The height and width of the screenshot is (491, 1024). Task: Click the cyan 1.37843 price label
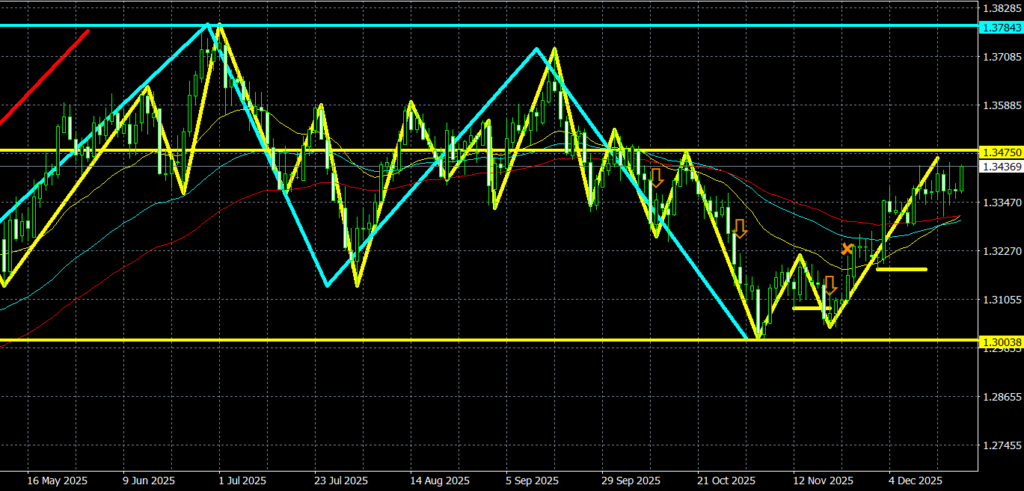point(1000,26)
